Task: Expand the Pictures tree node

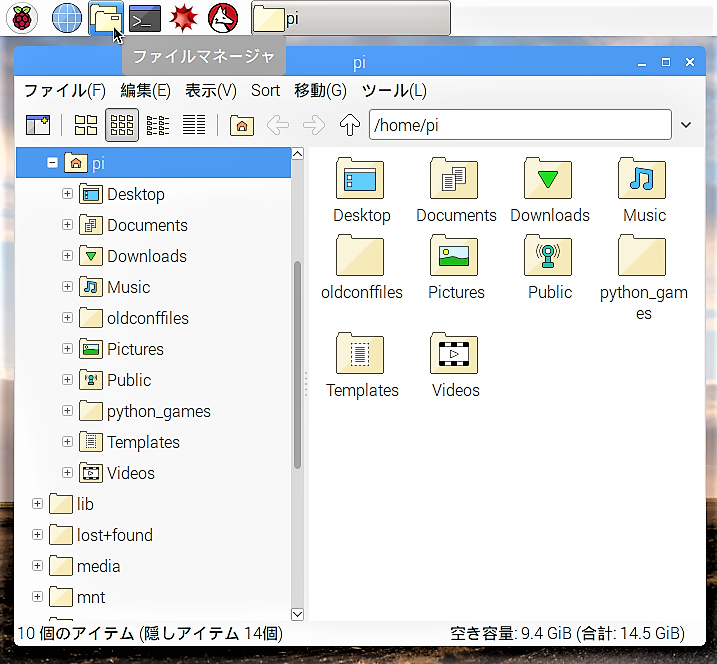Action: coord(67,349)
